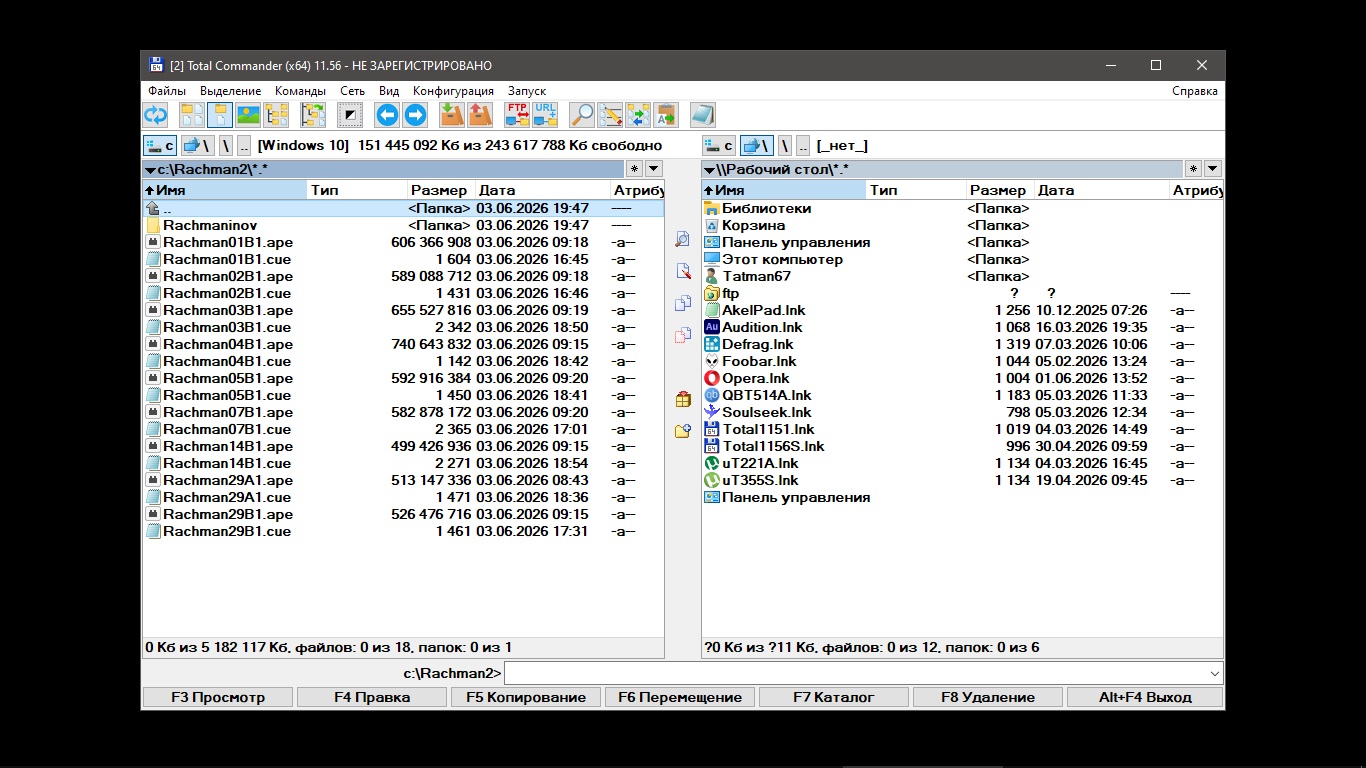
Task: Click the Pack files toolbar icon
Action: pos(452,115)
